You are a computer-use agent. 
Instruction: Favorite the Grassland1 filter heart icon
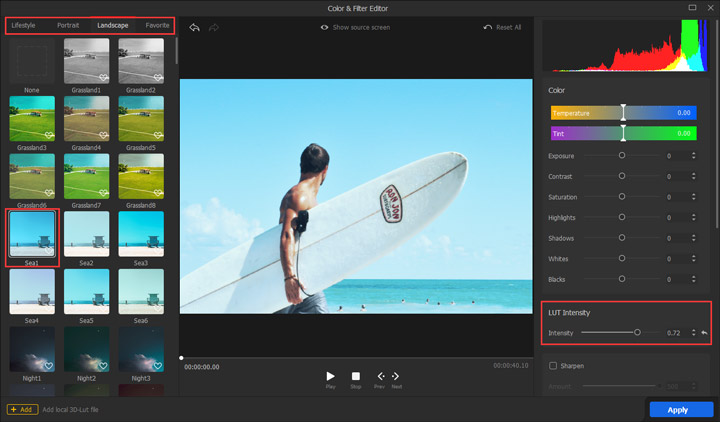coord(103,77)
